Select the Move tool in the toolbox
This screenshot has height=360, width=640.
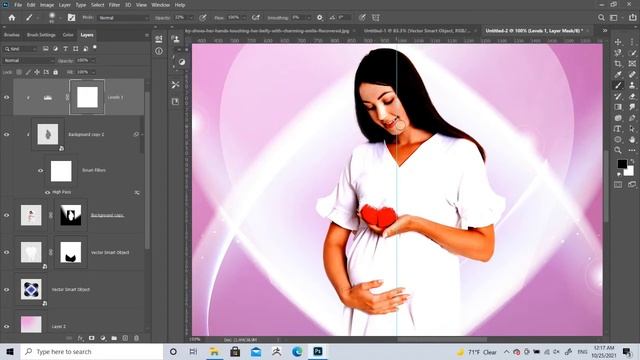pyautogui.click(x=618, y=42)
